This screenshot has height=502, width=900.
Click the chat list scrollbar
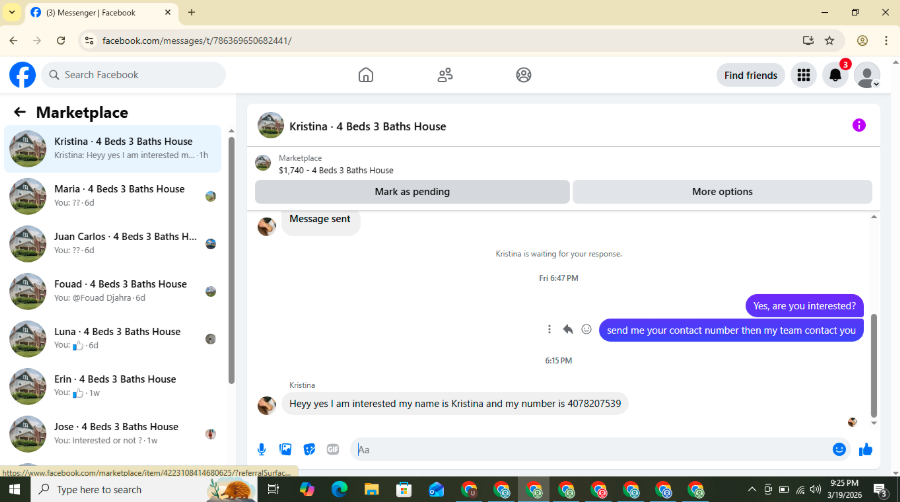231,260
